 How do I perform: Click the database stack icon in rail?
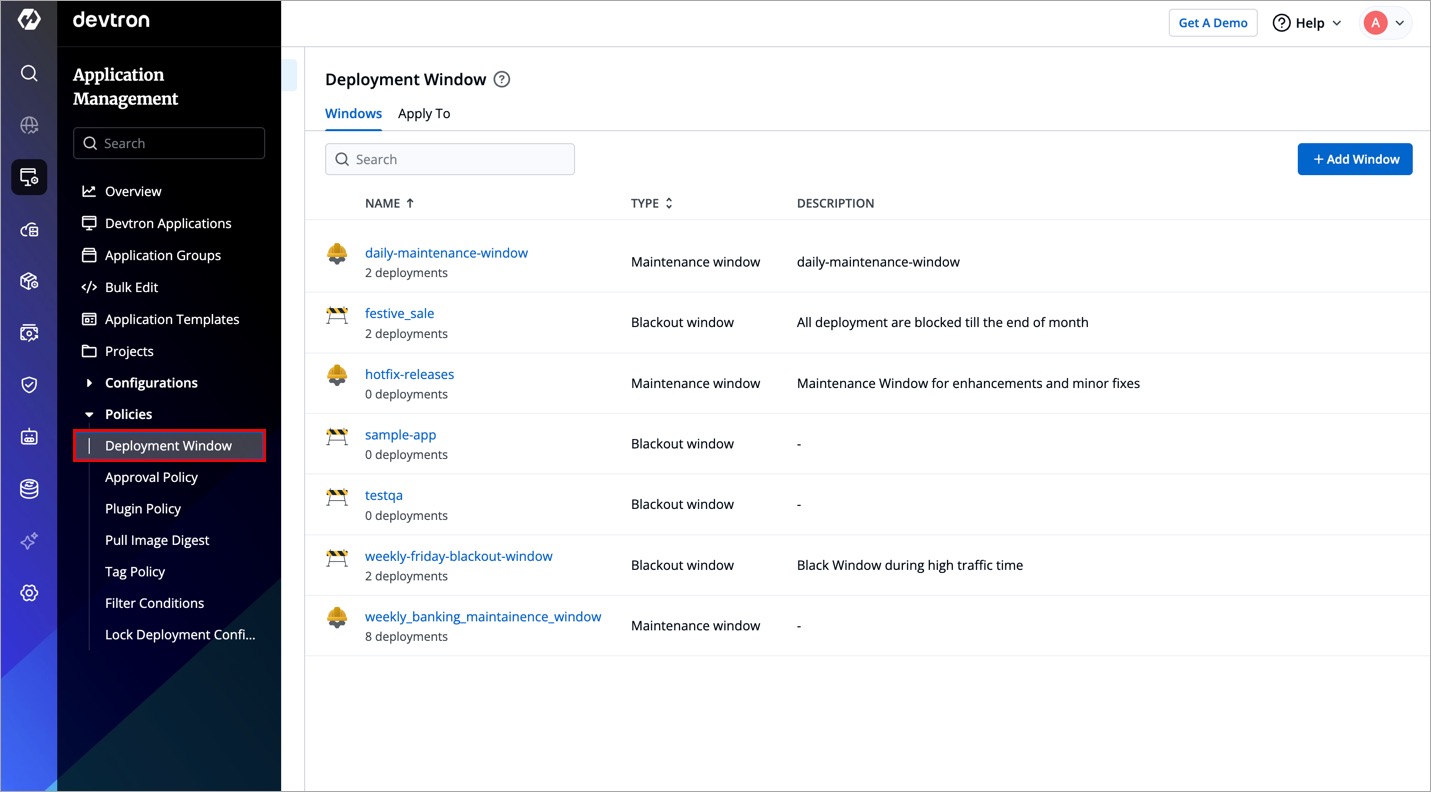(x=29, y=489)
